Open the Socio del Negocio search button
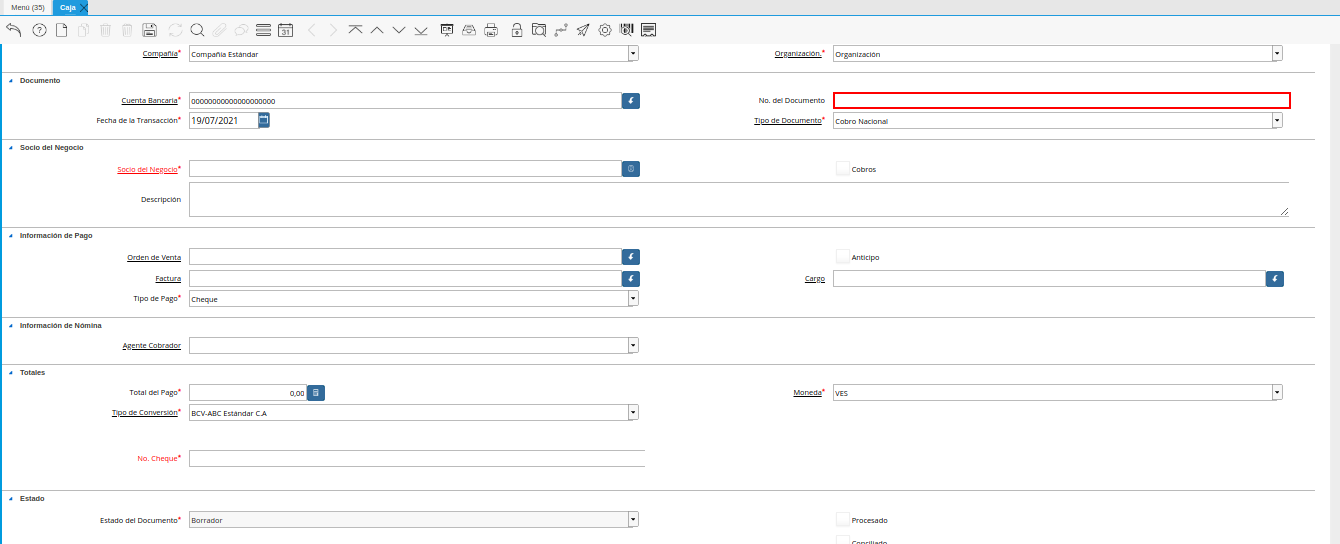The width and height of the screenshot is (1340, 544). point(631,169)
